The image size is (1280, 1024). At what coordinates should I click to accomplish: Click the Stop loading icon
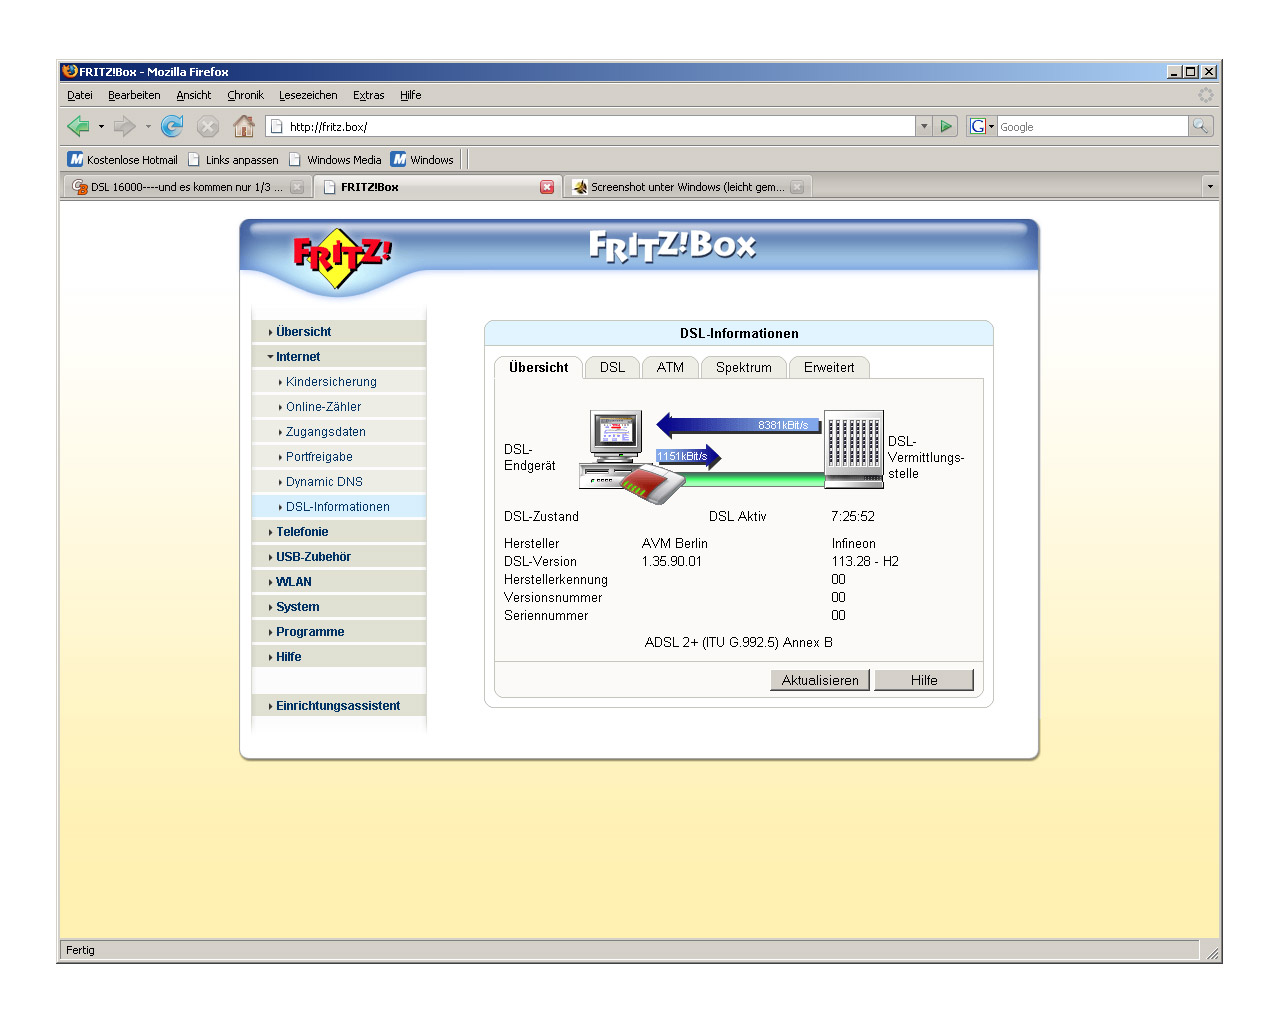point(208,126)
